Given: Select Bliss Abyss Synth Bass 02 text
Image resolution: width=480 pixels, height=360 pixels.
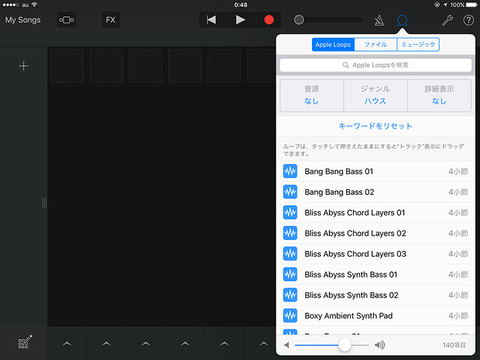Looking at the screenshot, I should [351, 295].
